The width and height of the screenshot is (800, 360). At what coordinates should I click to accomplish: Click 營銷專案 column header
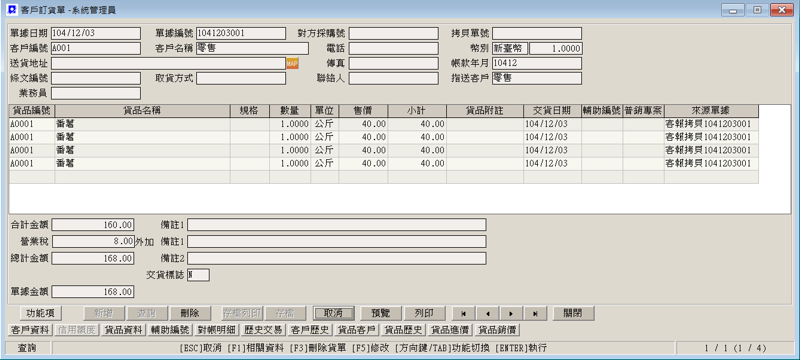(x=643, y=111)
